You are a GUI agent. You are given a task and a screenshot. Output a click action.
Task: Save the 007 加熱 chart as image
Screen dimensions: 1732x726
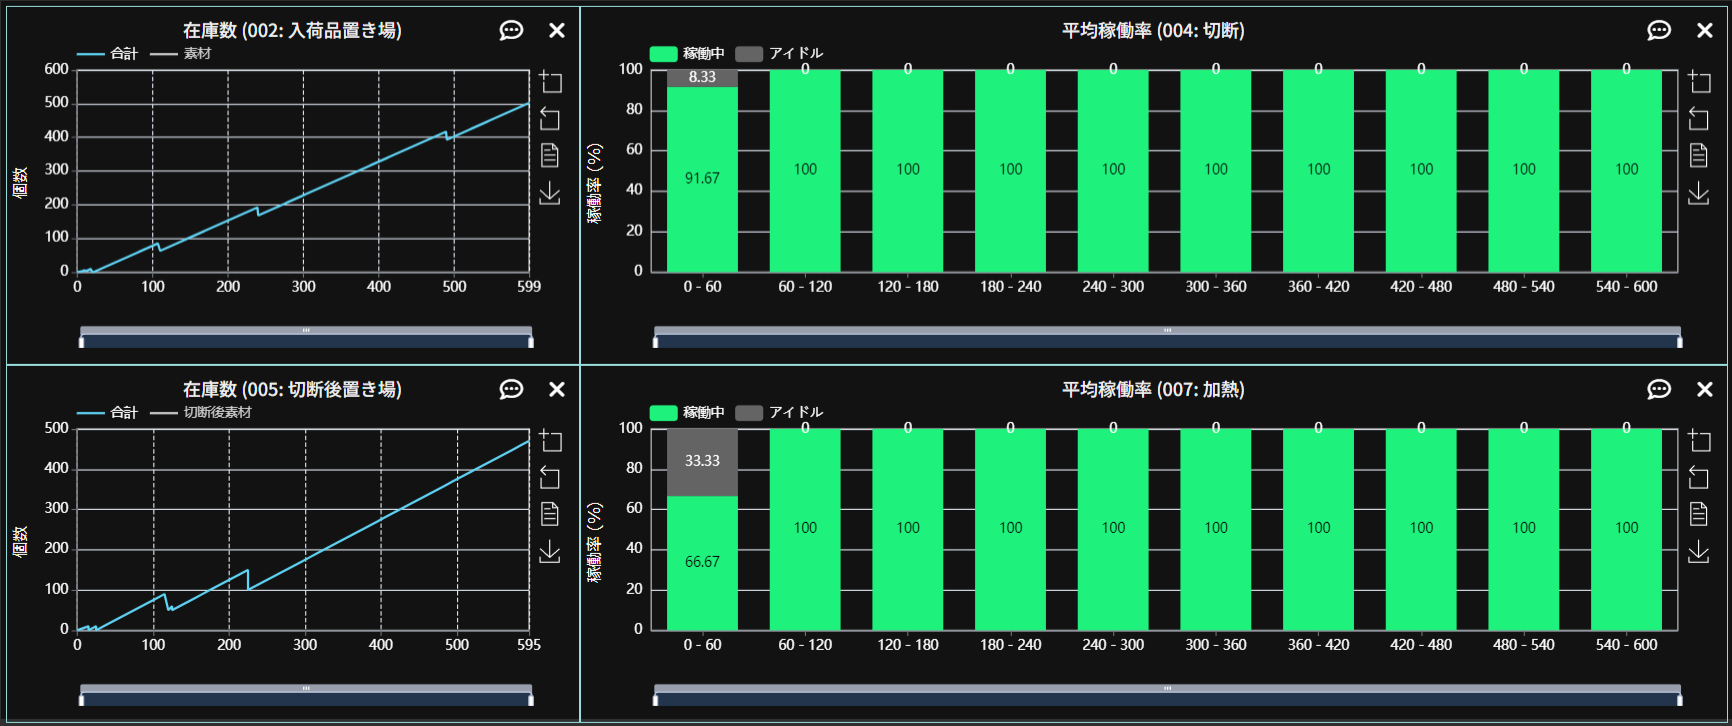(1698, 552)
